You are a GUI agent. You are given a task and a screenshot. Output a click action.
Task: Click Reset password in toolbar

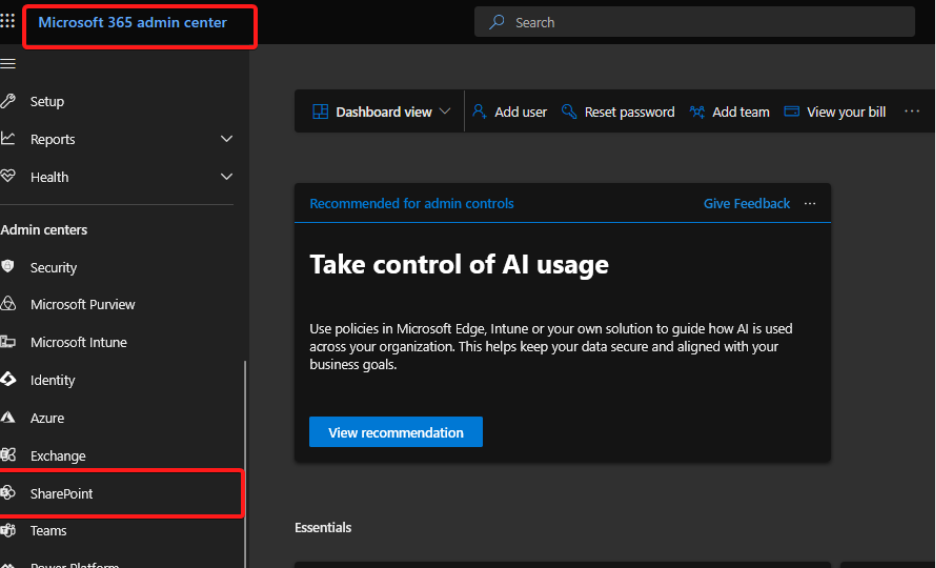pyautogui.click(x=618, y=112)
